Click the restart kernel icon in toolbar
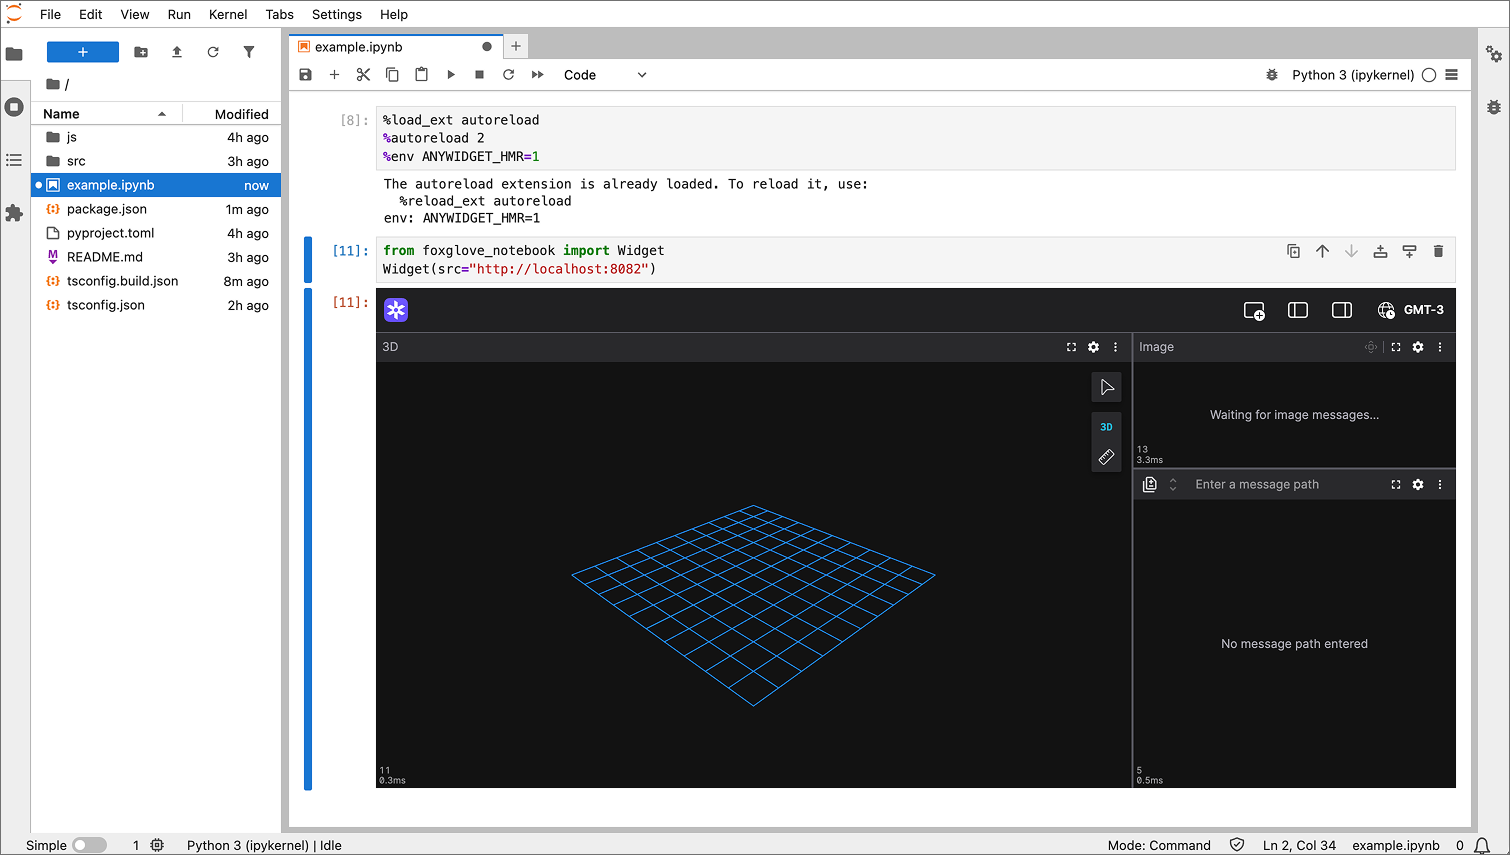1510x855 pixels. pyautogui.click(x=508, y=75)
